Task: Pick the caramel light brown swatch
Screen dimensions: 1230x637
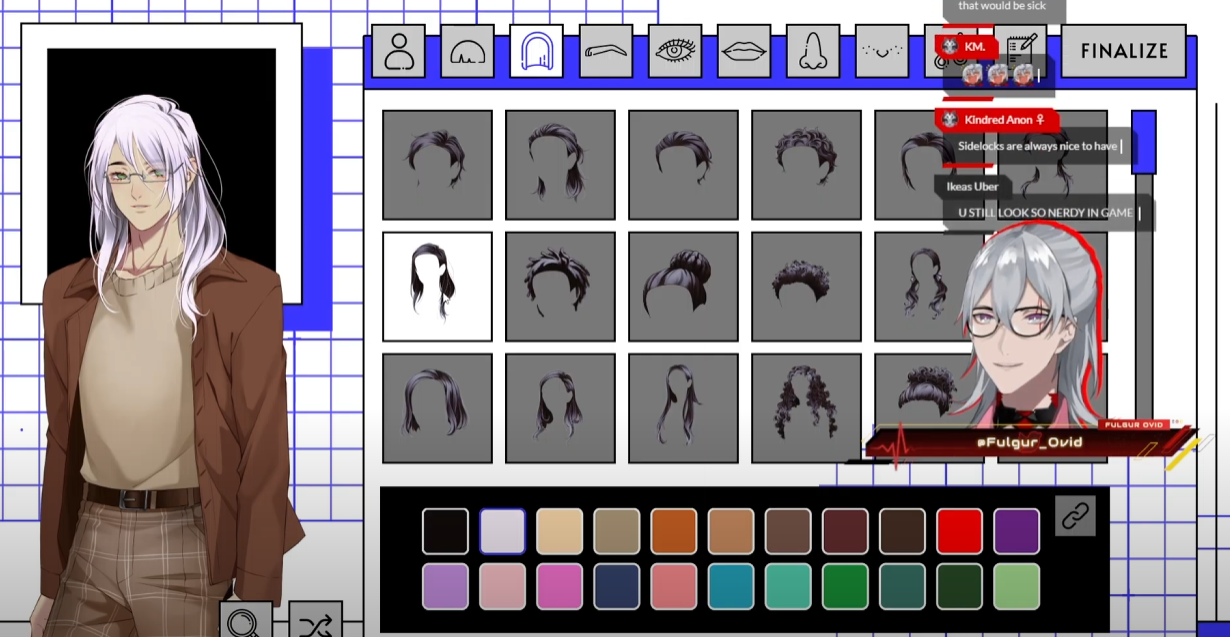Action: [x=731, y=531]
